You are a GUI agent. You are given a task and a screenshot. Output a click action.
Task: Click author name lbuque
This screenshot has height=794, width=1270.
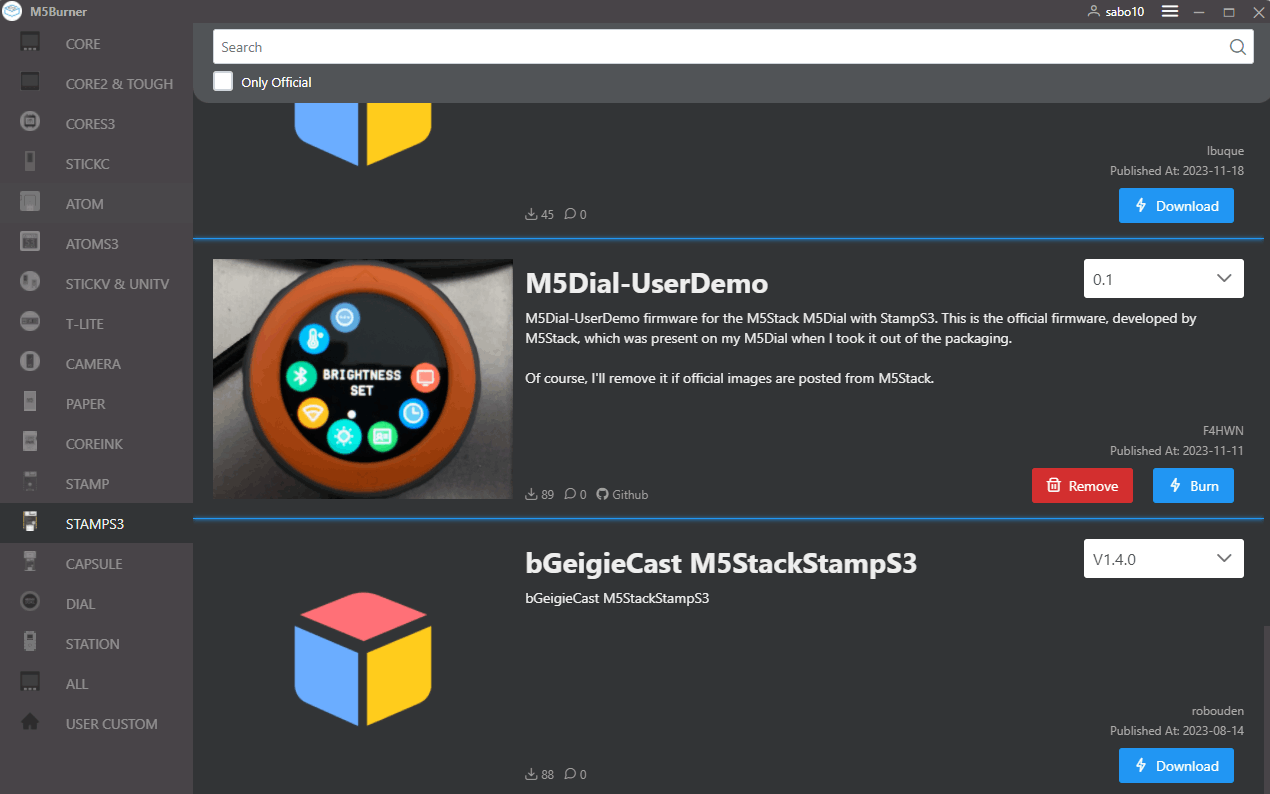click(x=1225, y=151)
